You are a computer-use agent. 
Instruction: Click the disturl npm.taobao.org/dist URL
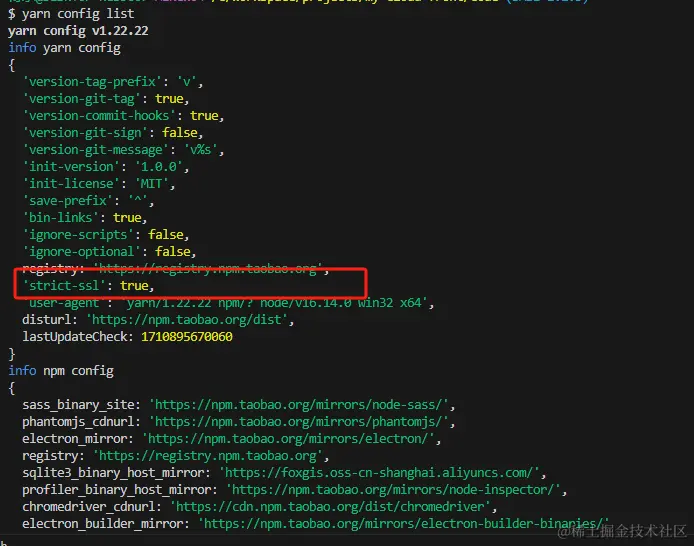coord(189,320)
